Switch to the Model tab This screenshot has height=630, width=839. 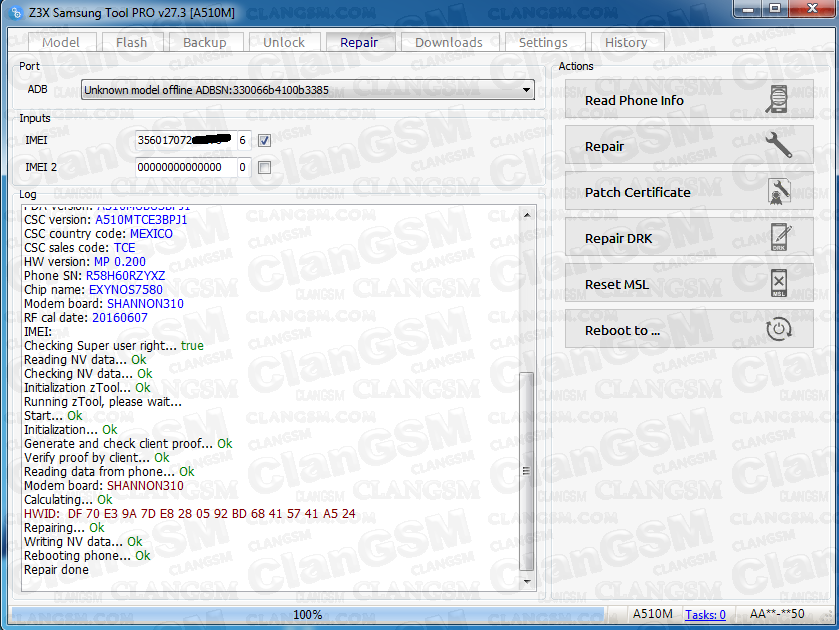(x=61, y=42)
